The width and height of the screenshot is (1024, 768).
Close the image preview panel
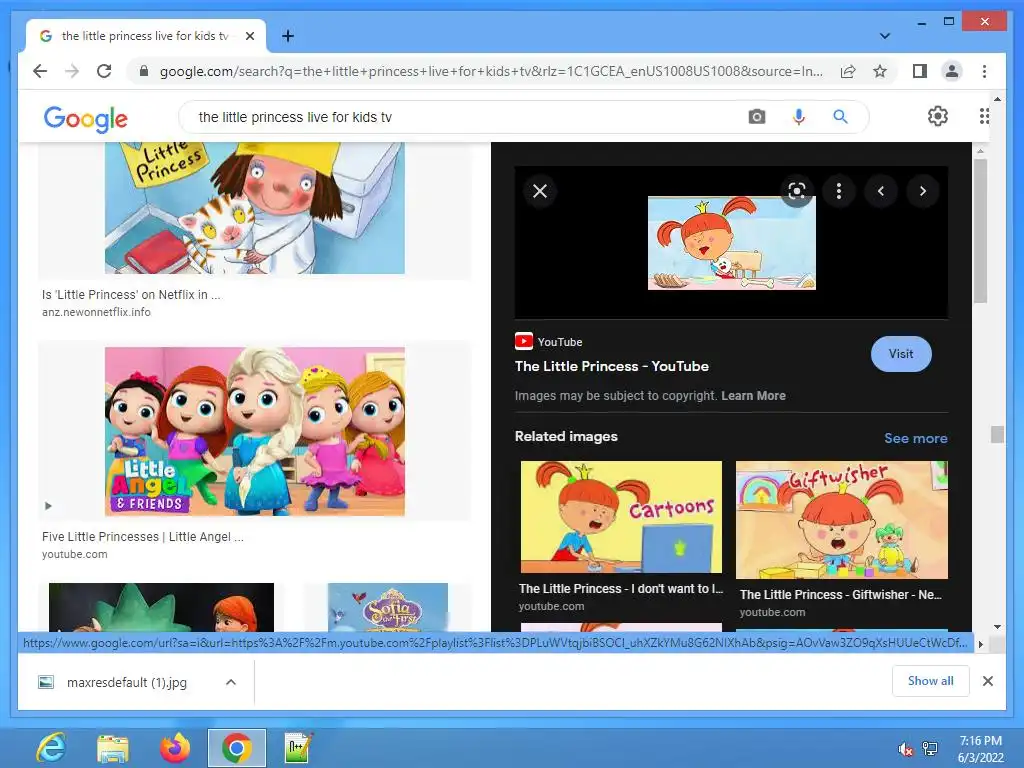540,191
